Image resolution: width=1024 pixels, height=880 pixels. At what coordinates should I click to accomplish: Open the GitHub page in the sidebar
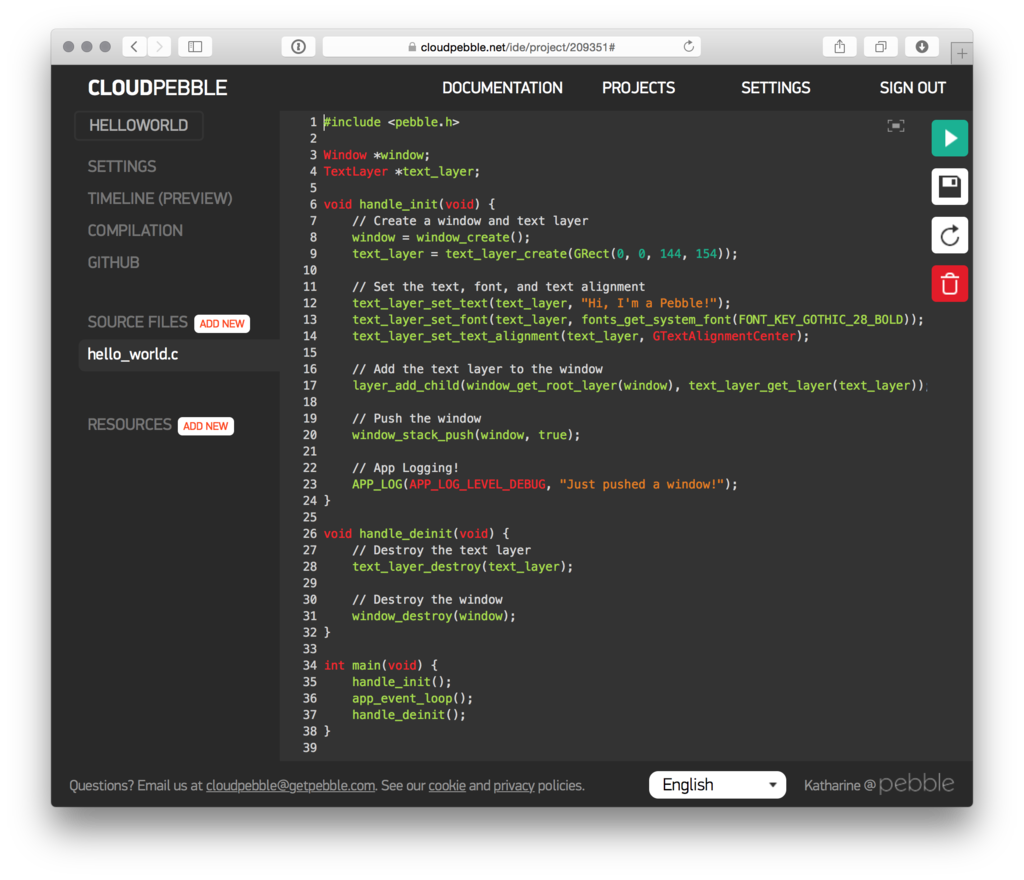114,262
